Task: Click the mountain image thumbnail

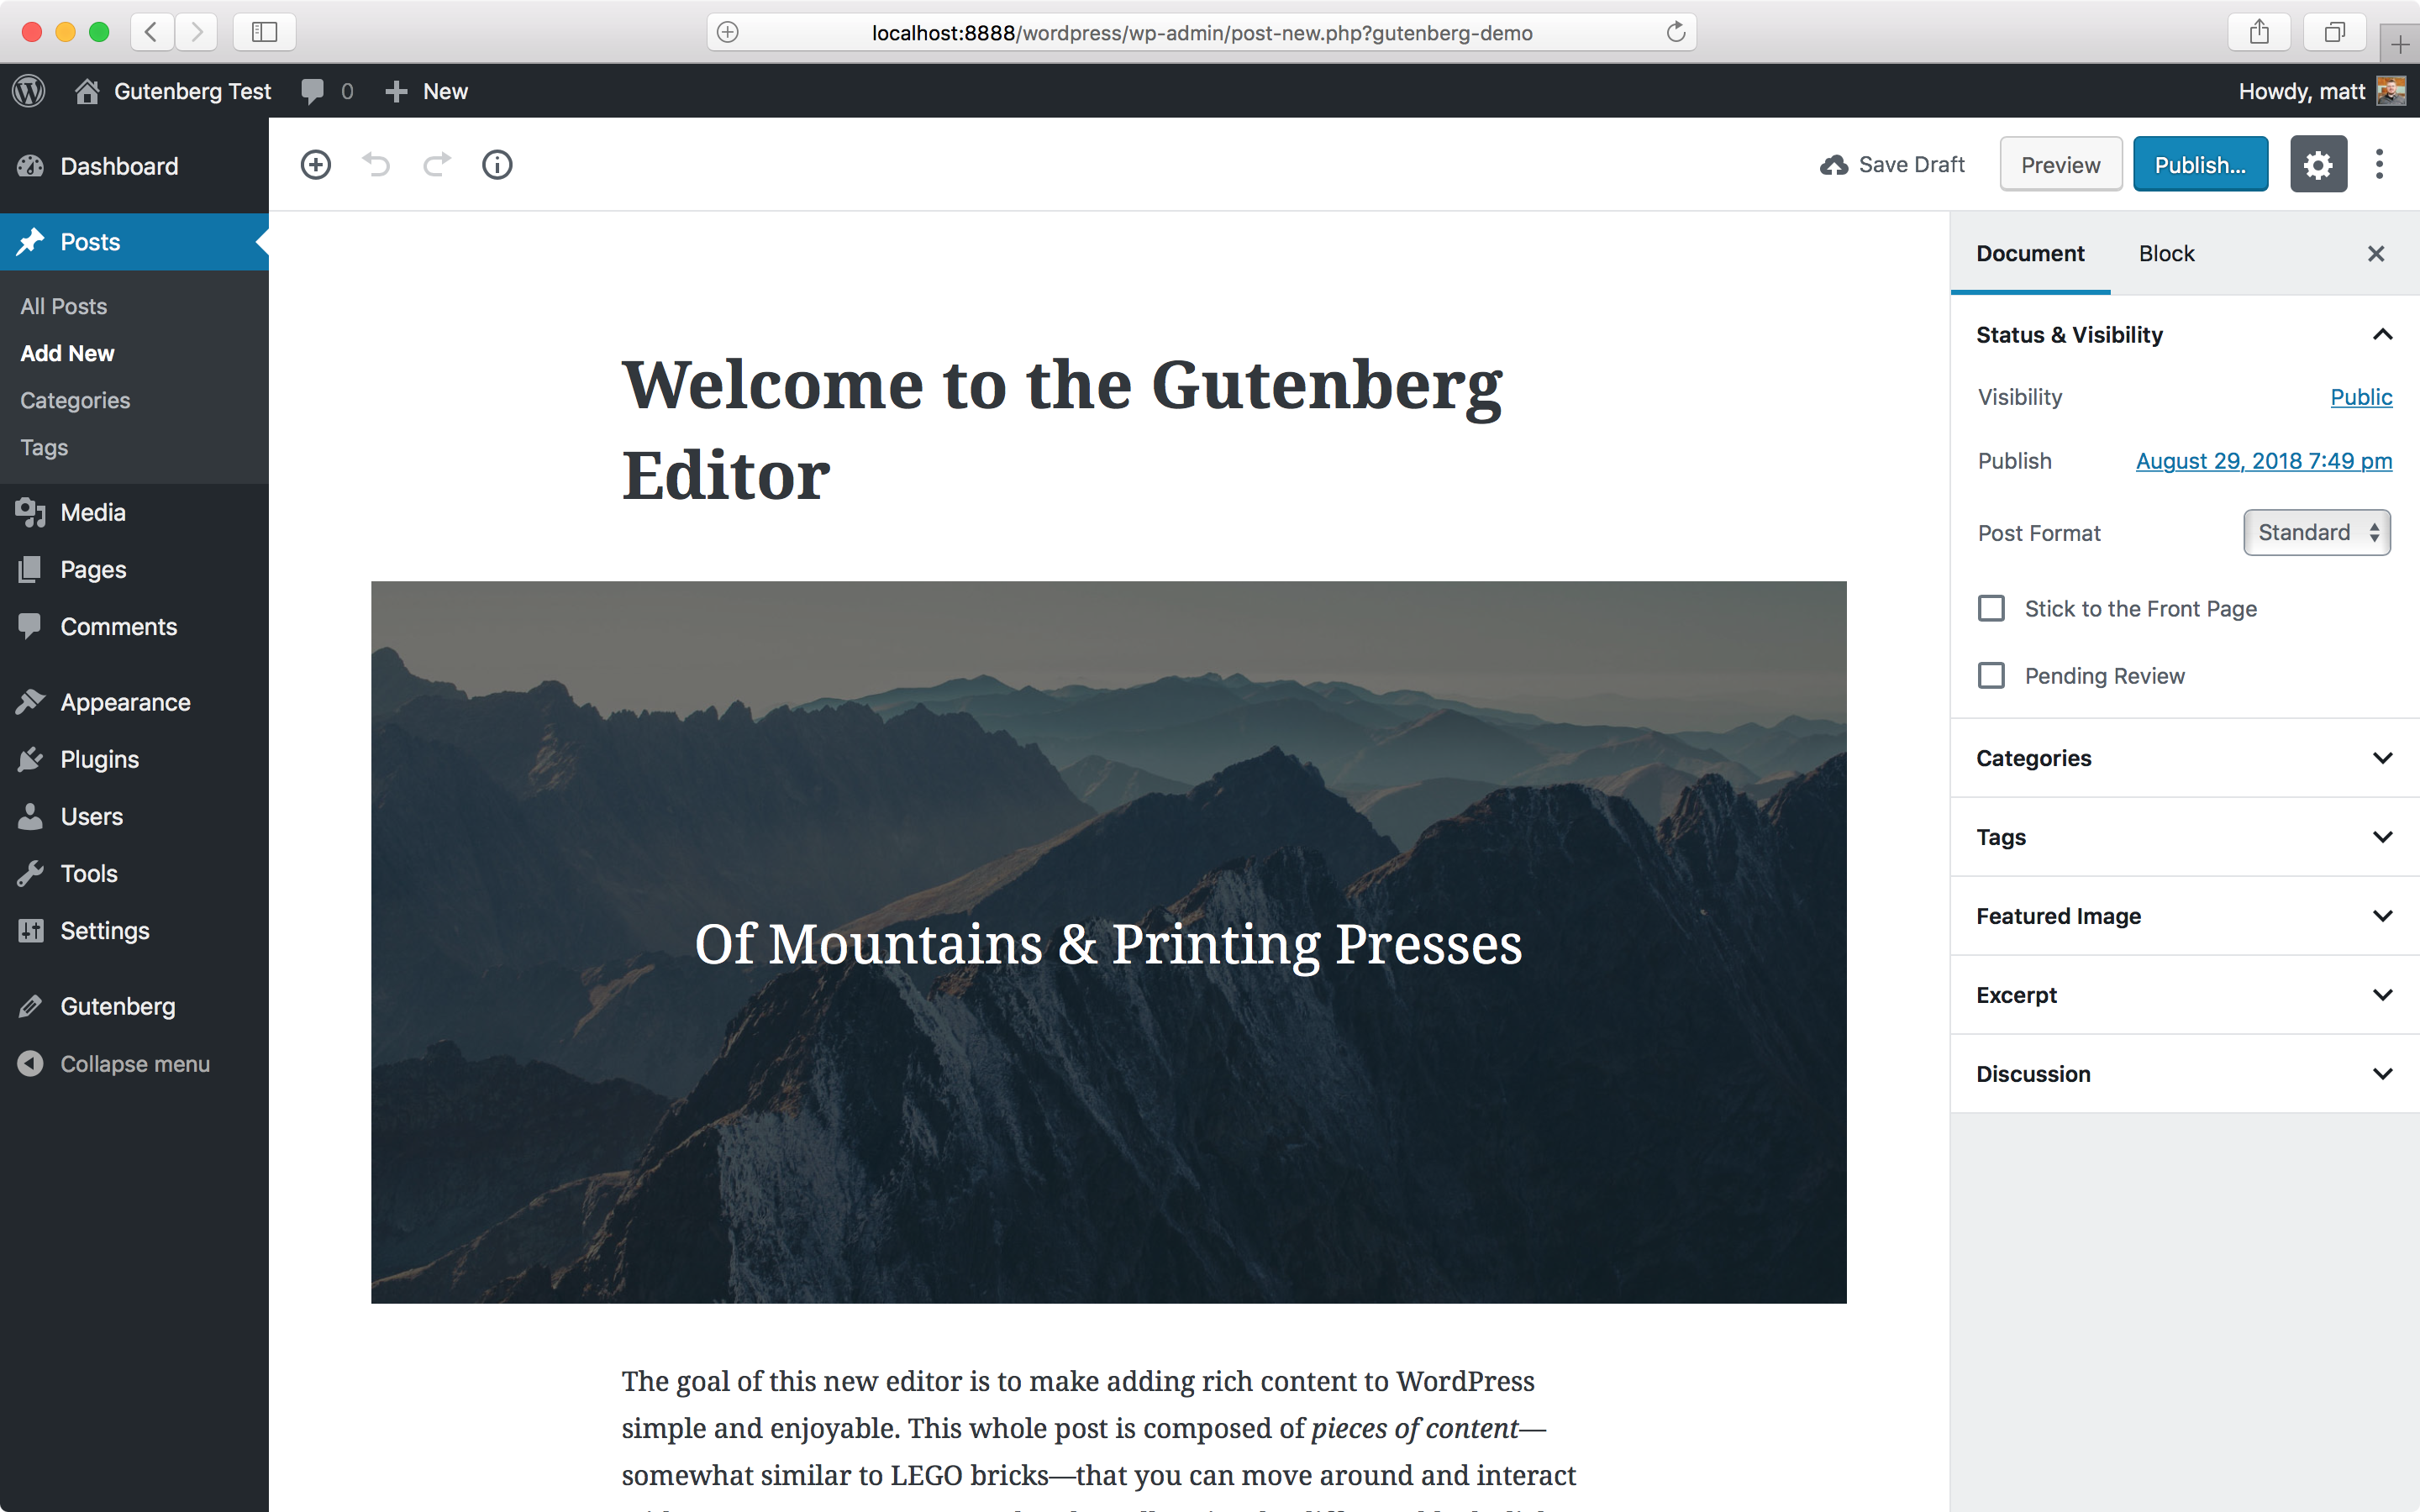Action: tap(1108, 941)
